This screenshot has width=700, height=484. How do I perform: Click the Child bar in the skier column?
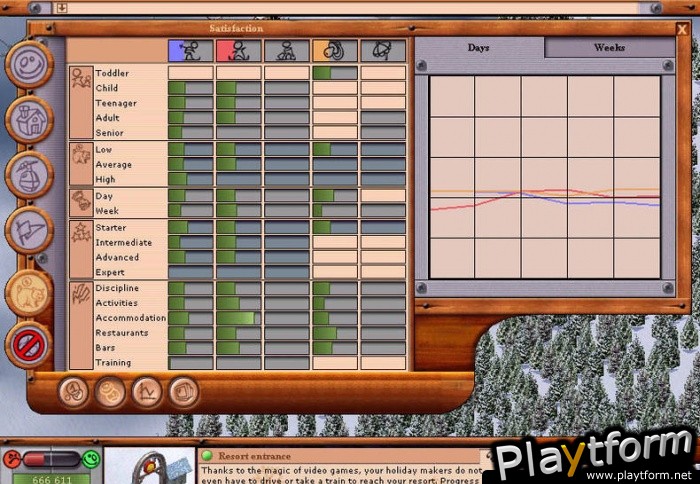(191, 88)
